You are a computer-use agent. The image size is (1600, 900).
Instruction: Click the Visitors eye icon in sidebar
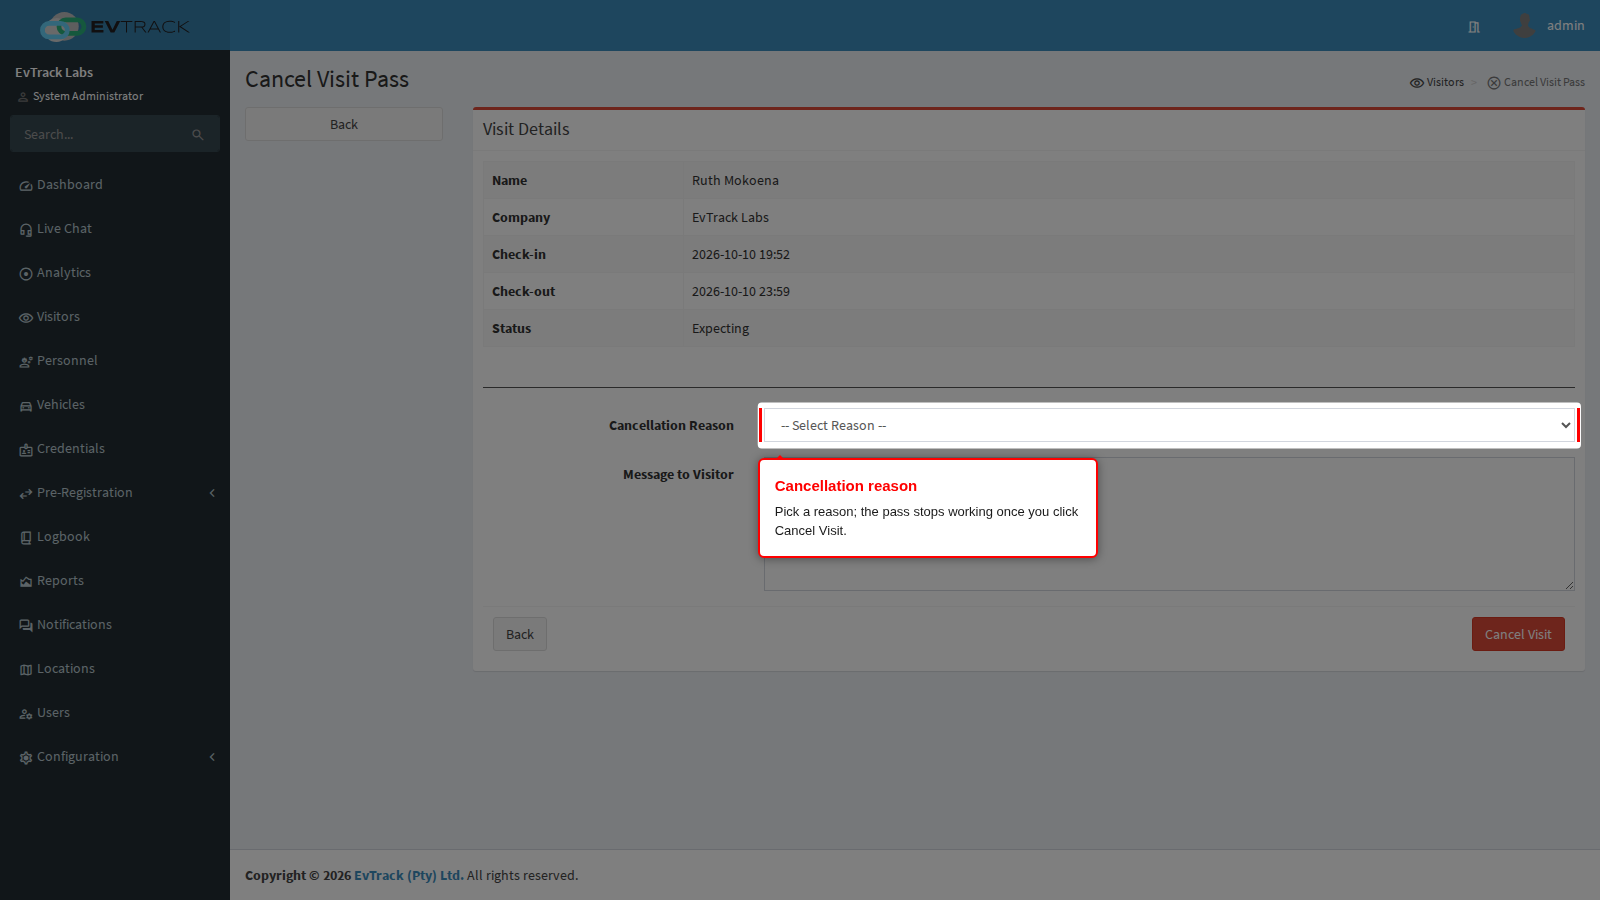click(x=26, y=318)
